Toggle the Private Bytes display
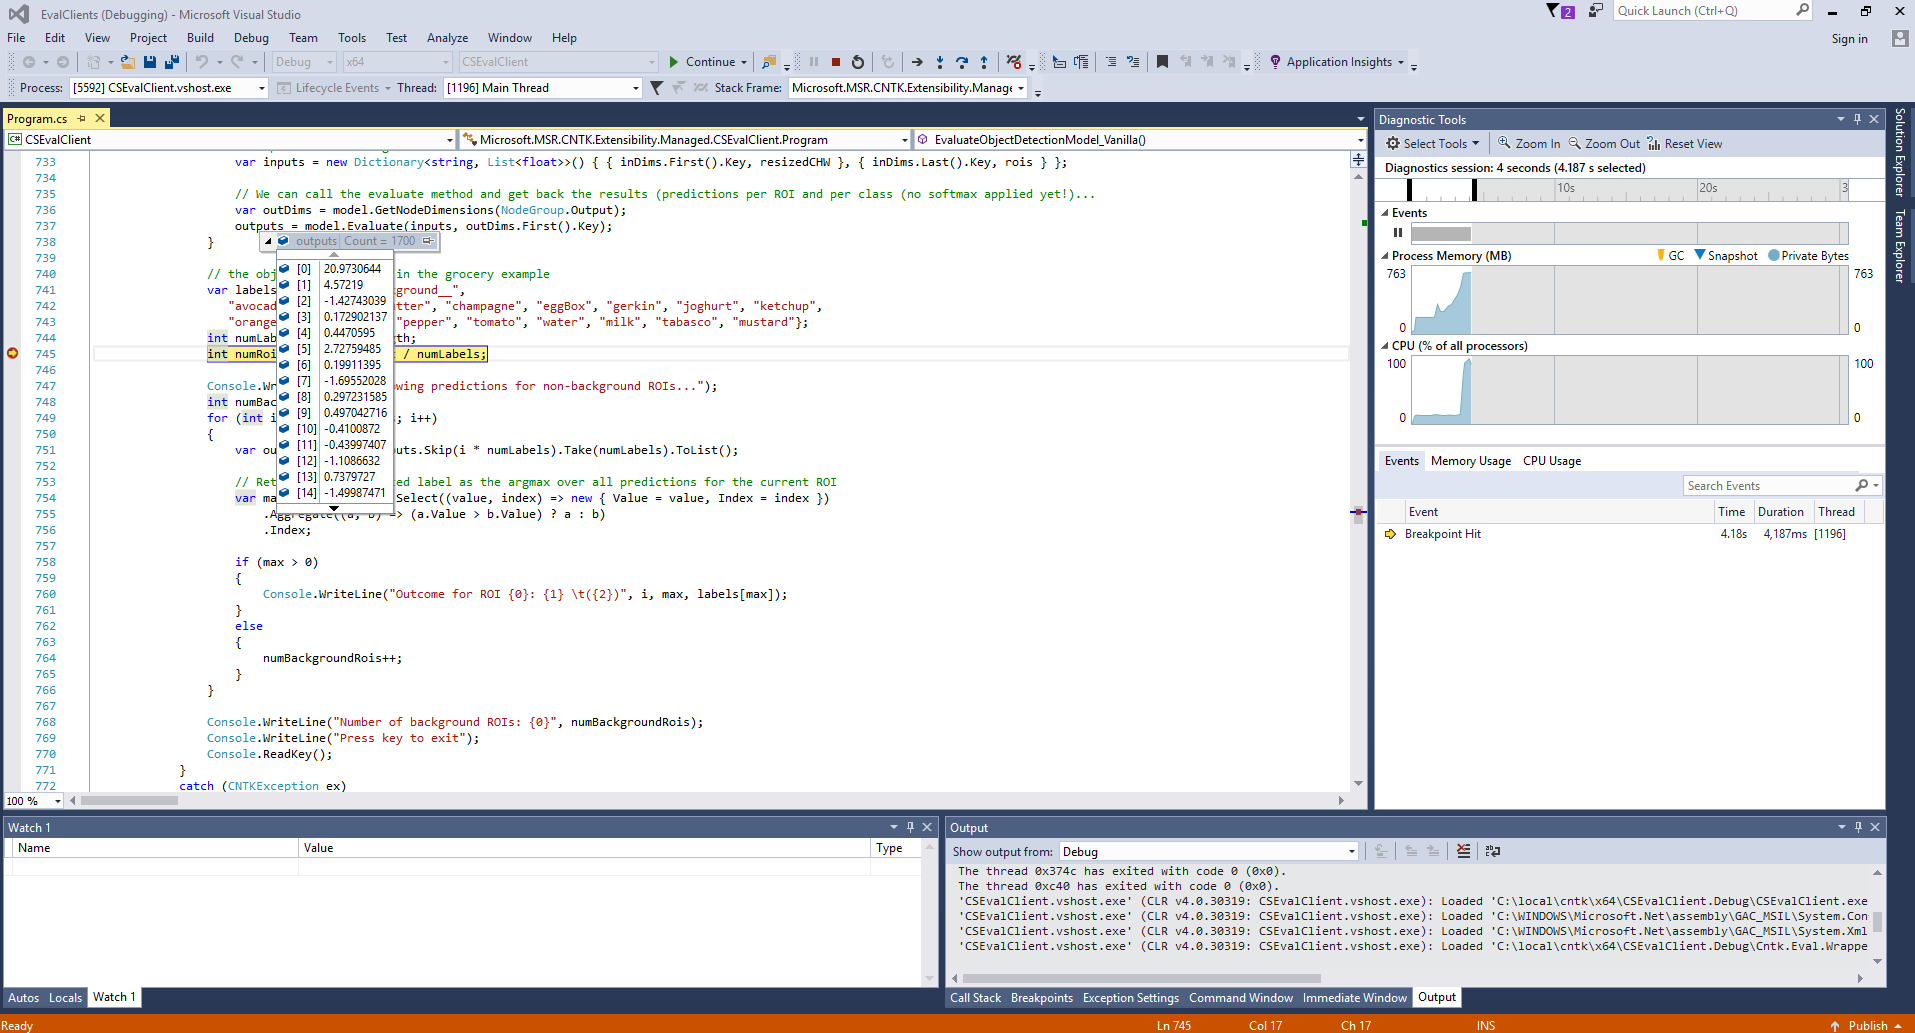Image resolution: width=1915 pixels, height=1033 pixels. pos(1809,255)
